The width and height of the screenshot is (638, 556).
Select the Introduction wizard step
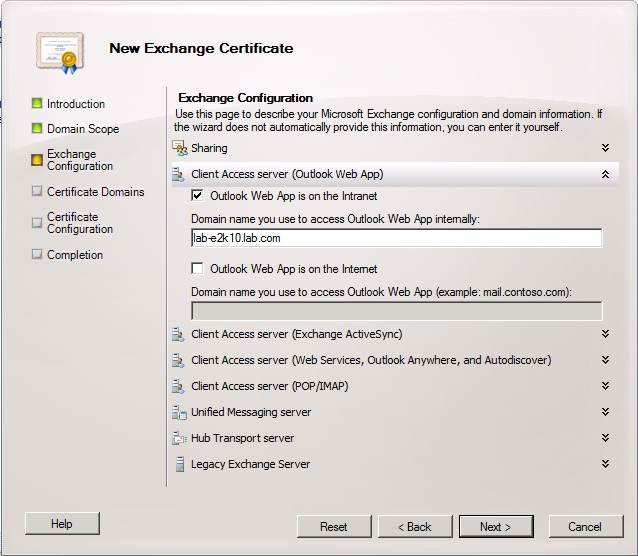pyautogui.click(x=76, y=104)
